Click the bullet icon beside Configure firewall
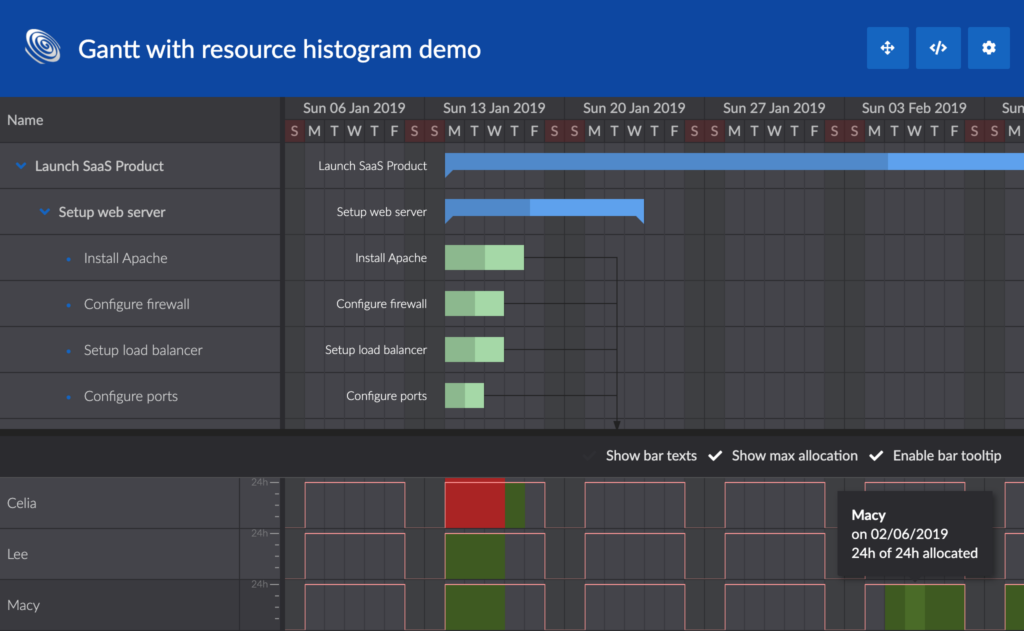This screenshot has height=631, width=1024. click(x=68, y=304)
